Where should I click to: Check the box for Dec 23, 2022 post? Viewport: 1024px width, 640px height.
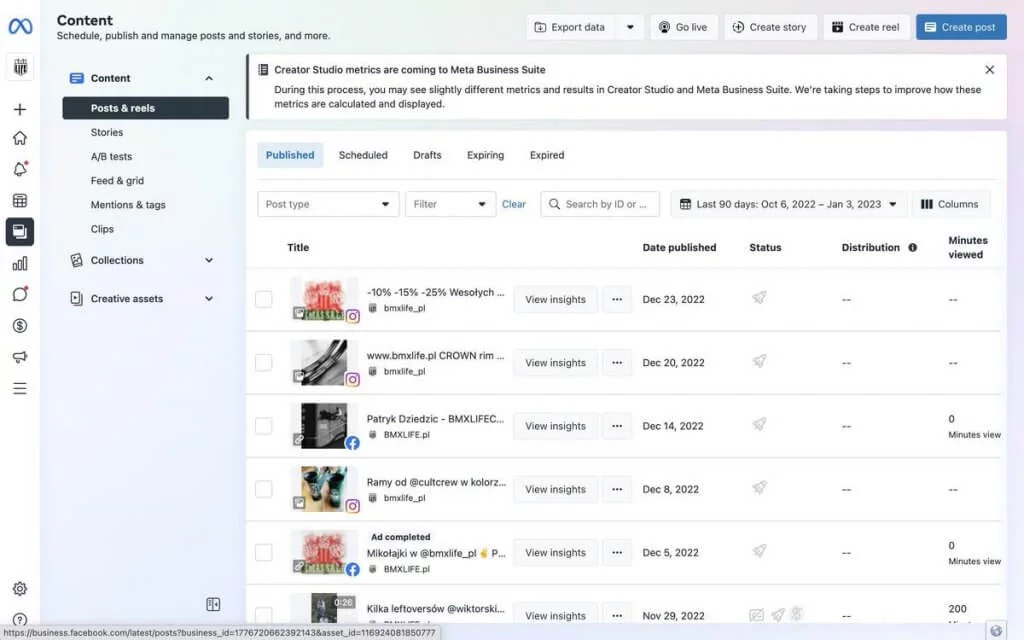click(263, 299)
